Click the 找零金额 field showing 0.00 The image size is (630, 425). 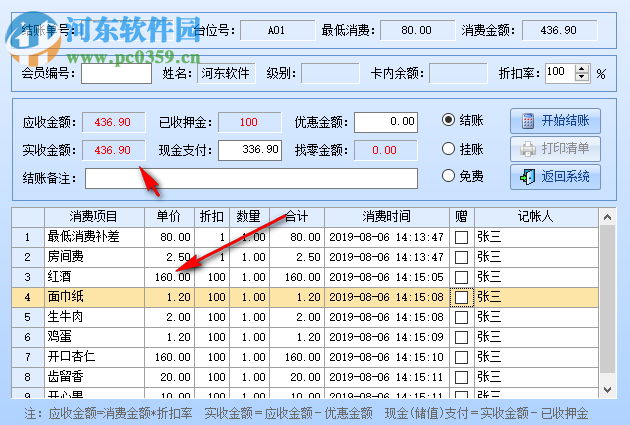pyautogui.click(x=386, y=150)
